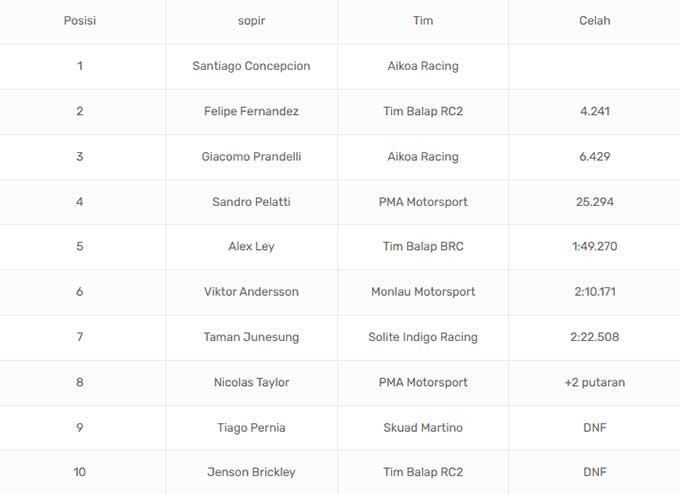Select driver Santiago Concepcion
The image size is (680, 494).
click(x=251, y=66)
